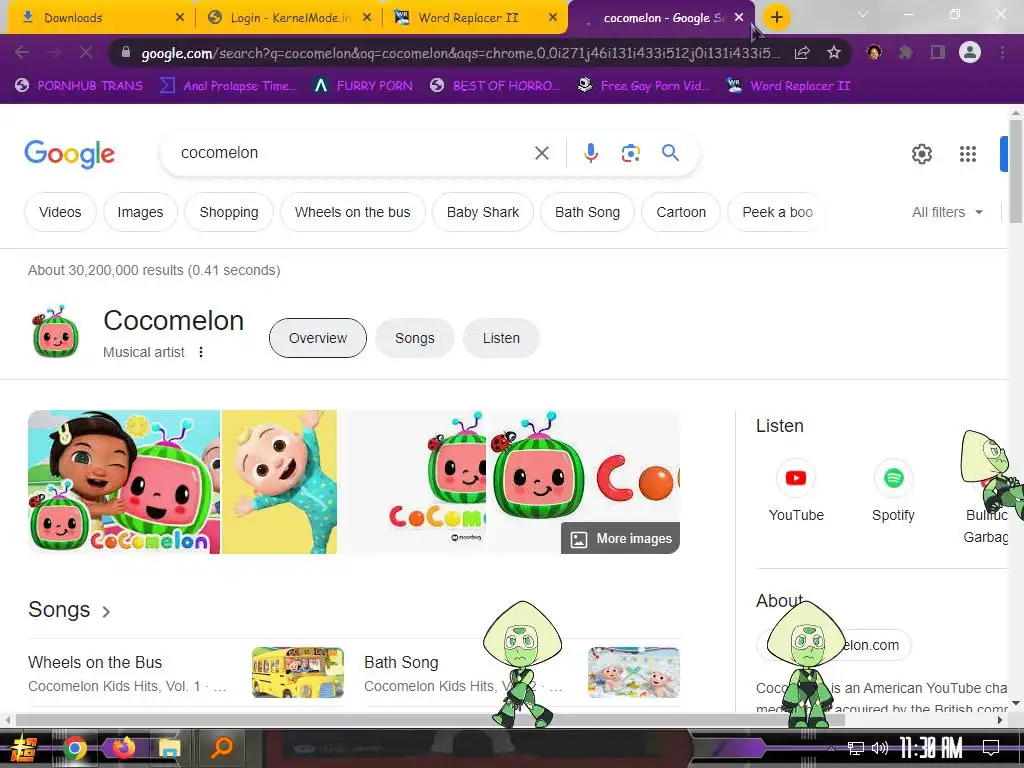Screen dimensions: 1024x768
Task: Open Chrome profile avatar menu
Action: [970, 52]
